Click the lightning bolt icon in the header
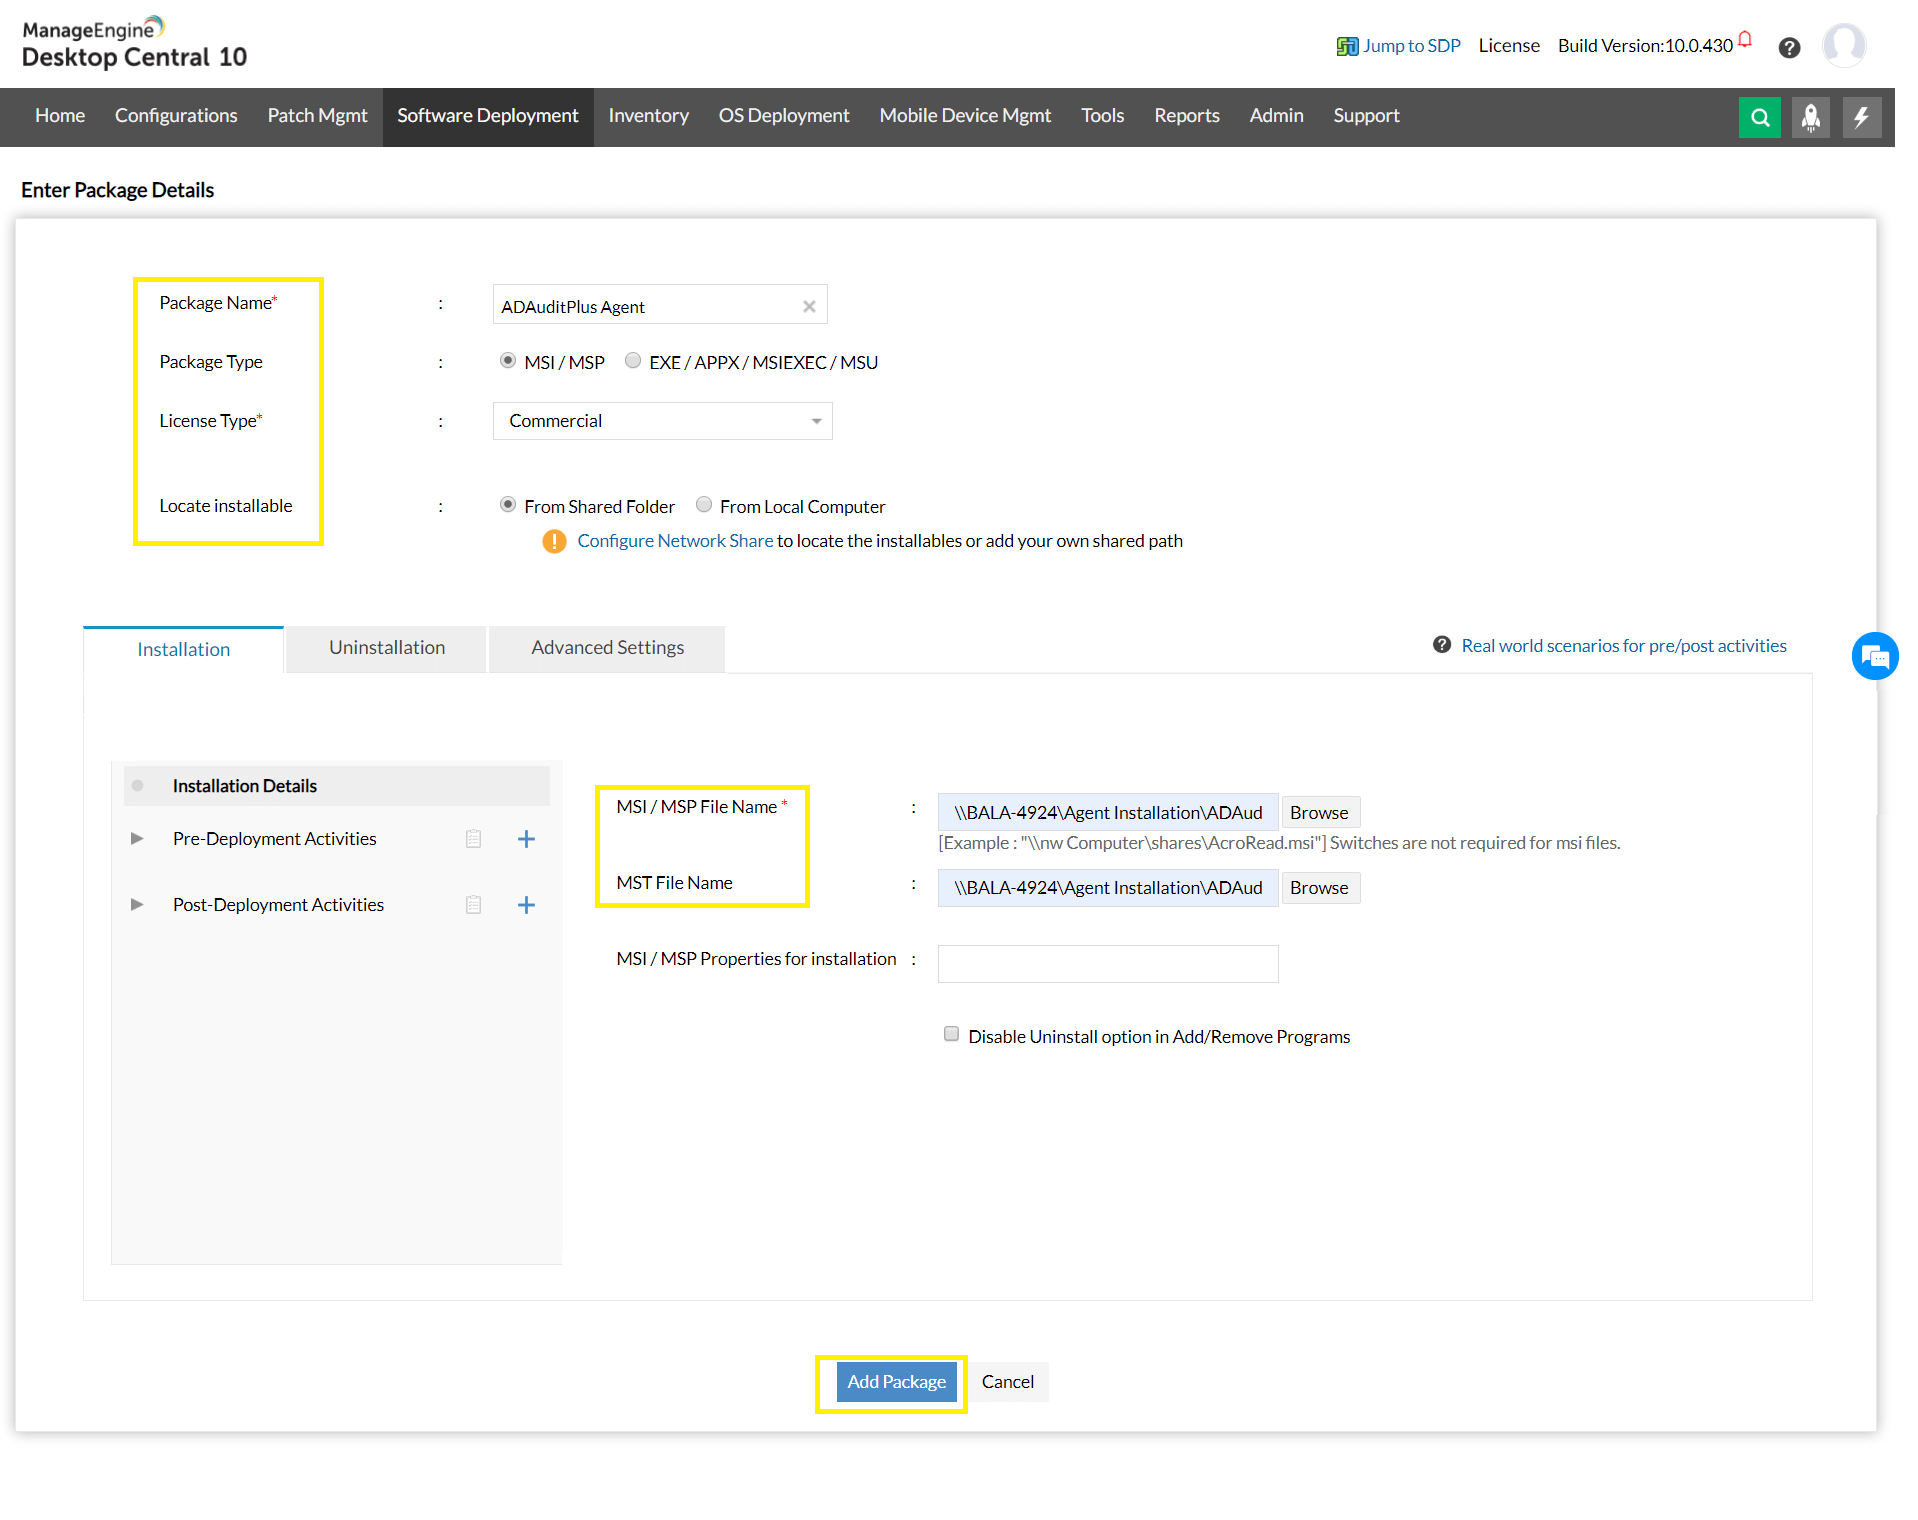The width and height of the screenshot is (1918, 1520). point(1861,117)
